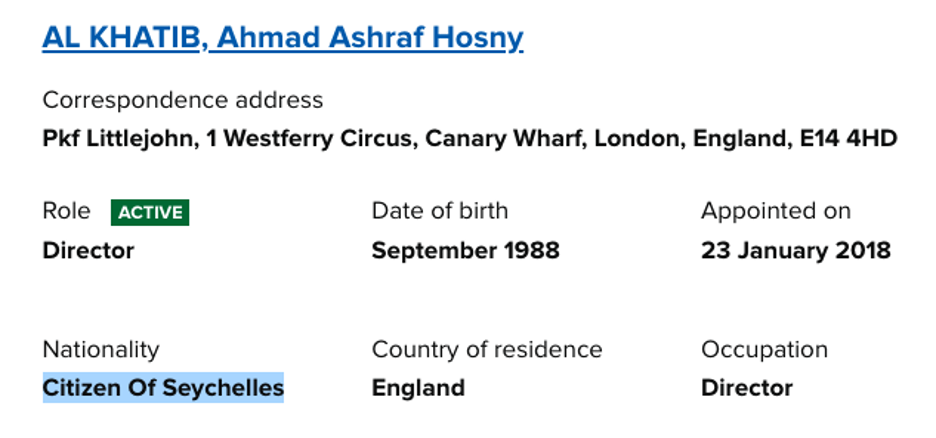Click the Nationality label
Image resolution: width=936 pixels, height=438 pixels.
(100, 349)
